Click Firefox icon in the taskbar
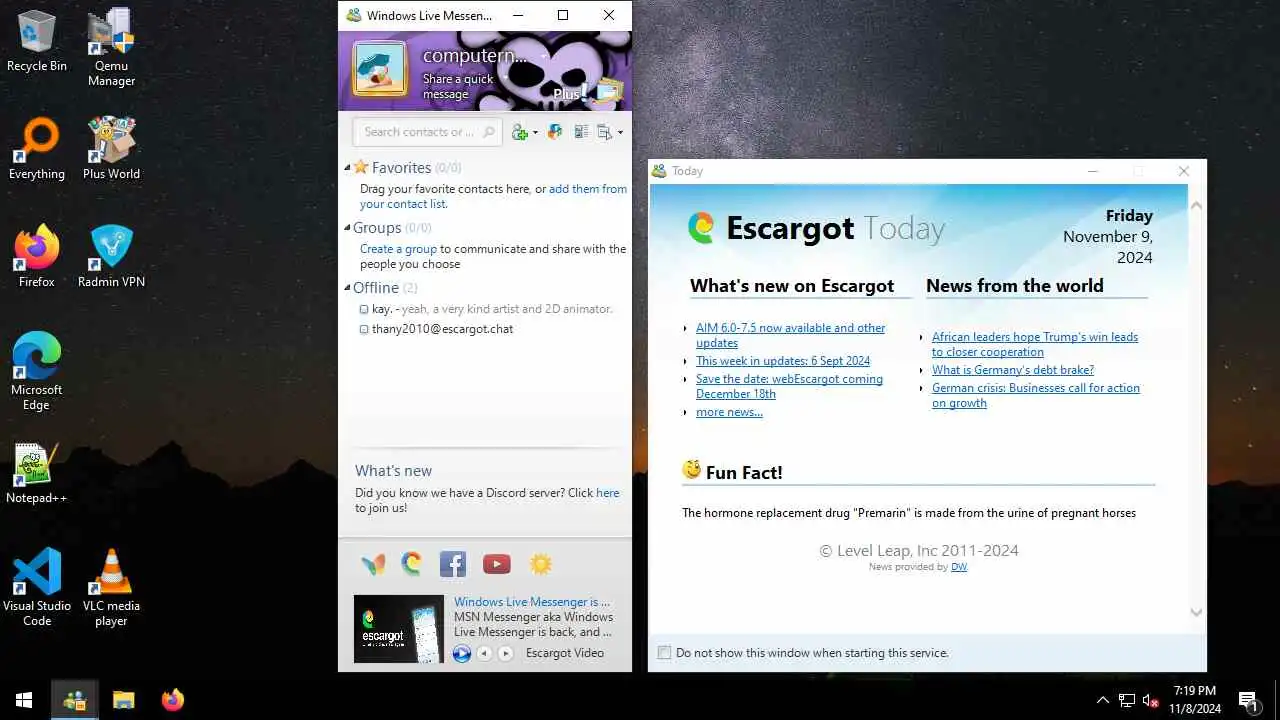1280x720 pixels. (173, 700)
